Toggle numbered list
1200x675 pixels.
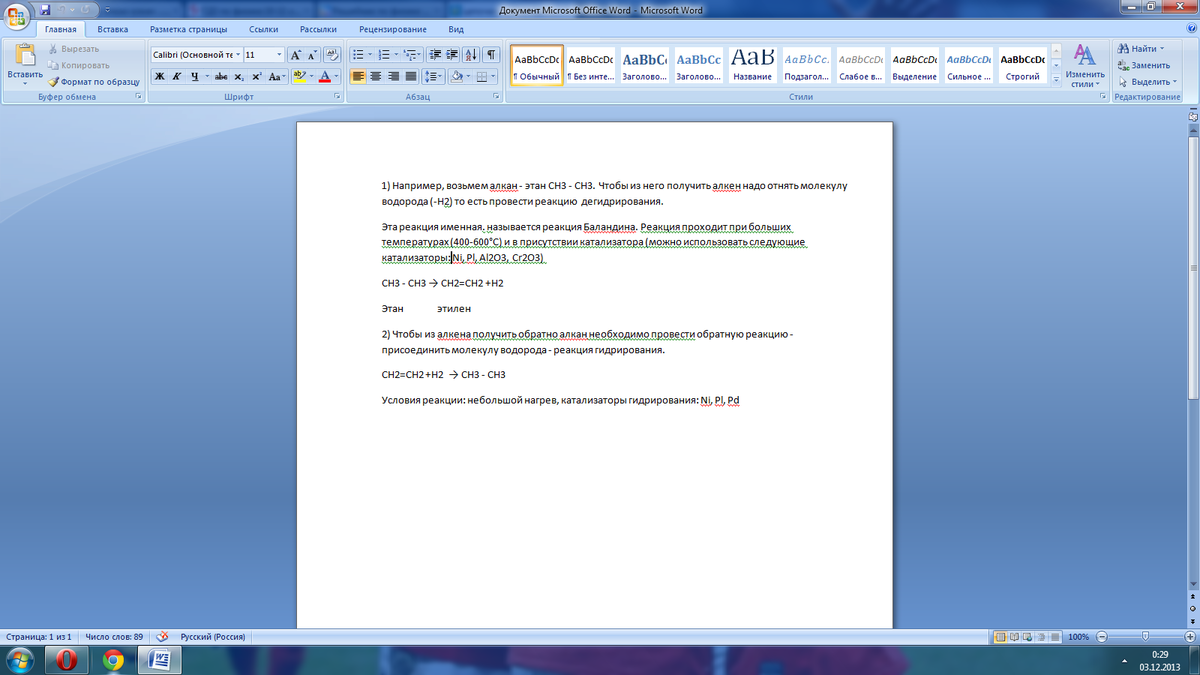[384, 55]
